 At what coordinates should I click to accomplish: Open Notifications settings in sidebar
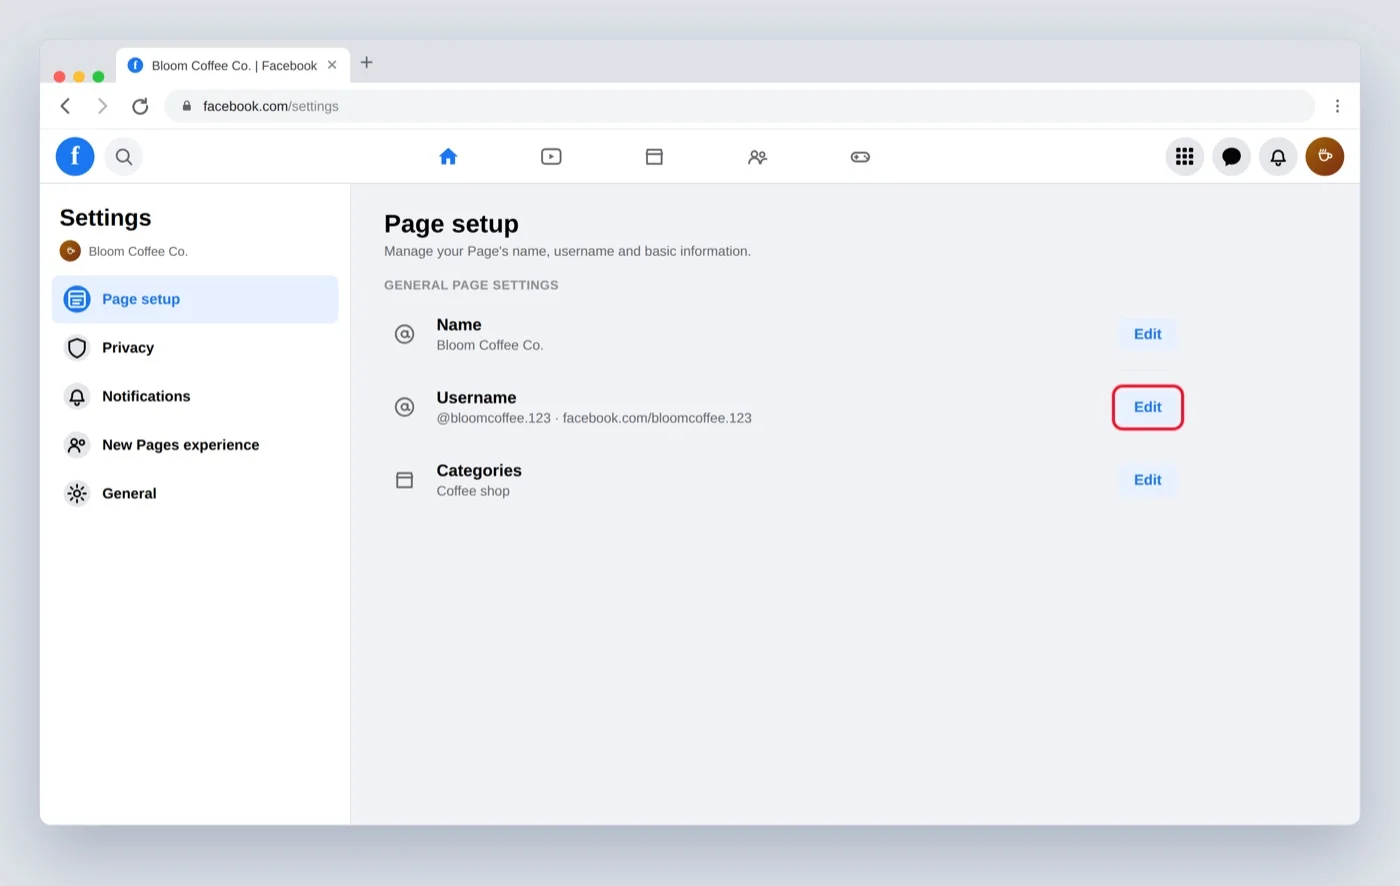pos(195,396)
